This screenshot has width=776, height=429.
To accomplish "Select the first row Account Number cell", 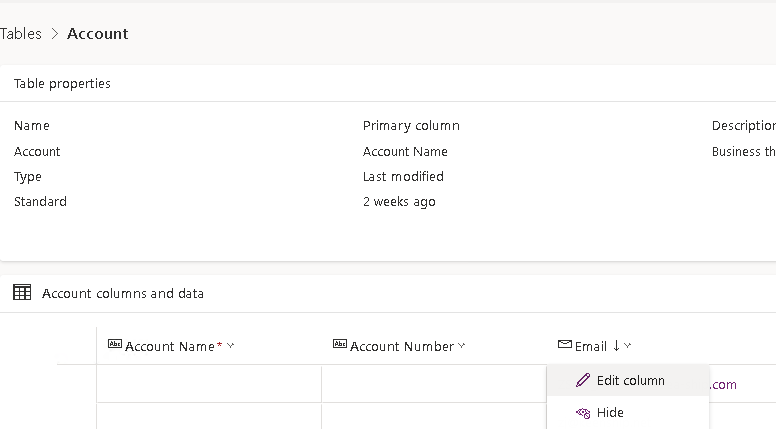I will (x=433, y=384).
